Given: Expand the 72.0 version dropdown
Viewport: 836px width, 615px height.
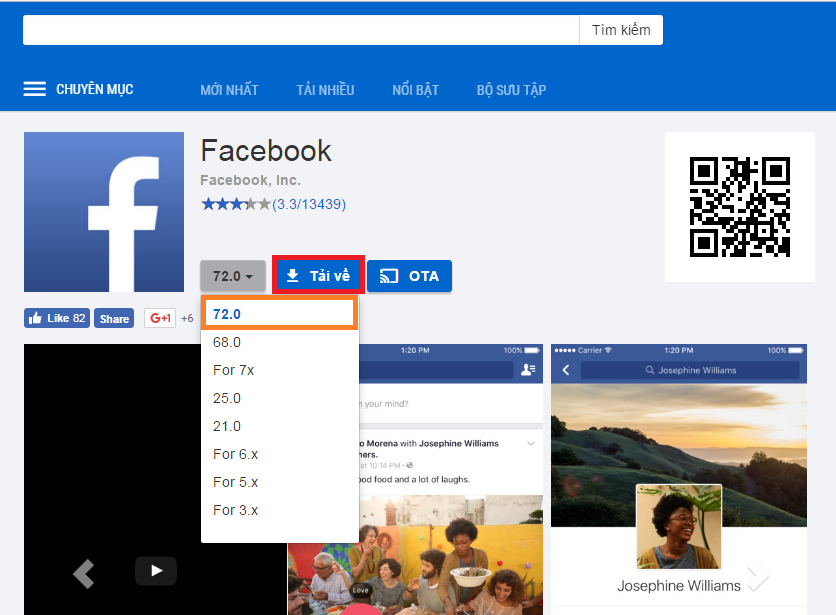Looking at the screenshot, I should click(232, 276).
